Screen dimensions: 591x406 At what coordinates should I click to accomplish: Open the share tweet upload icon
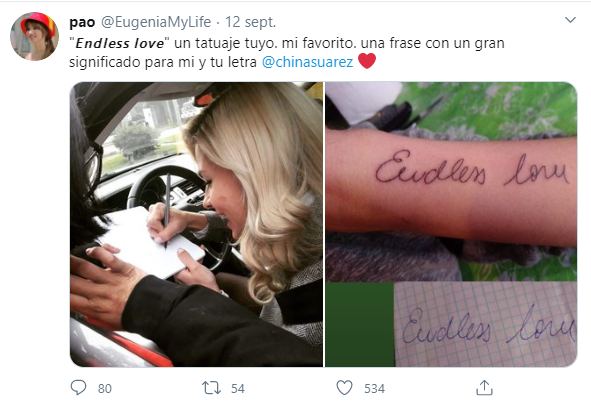(x=484, y=388)
